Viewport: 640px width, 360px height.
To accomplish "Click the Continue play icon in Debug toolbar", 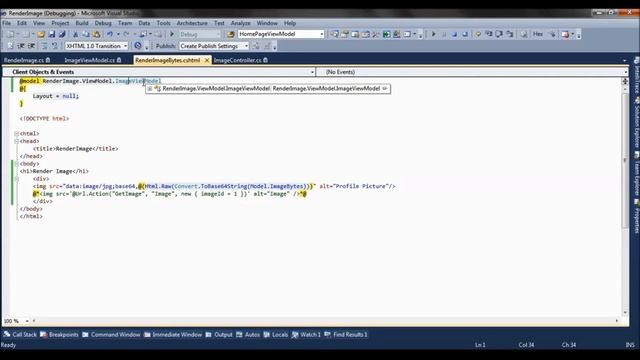I will [433, 34].
